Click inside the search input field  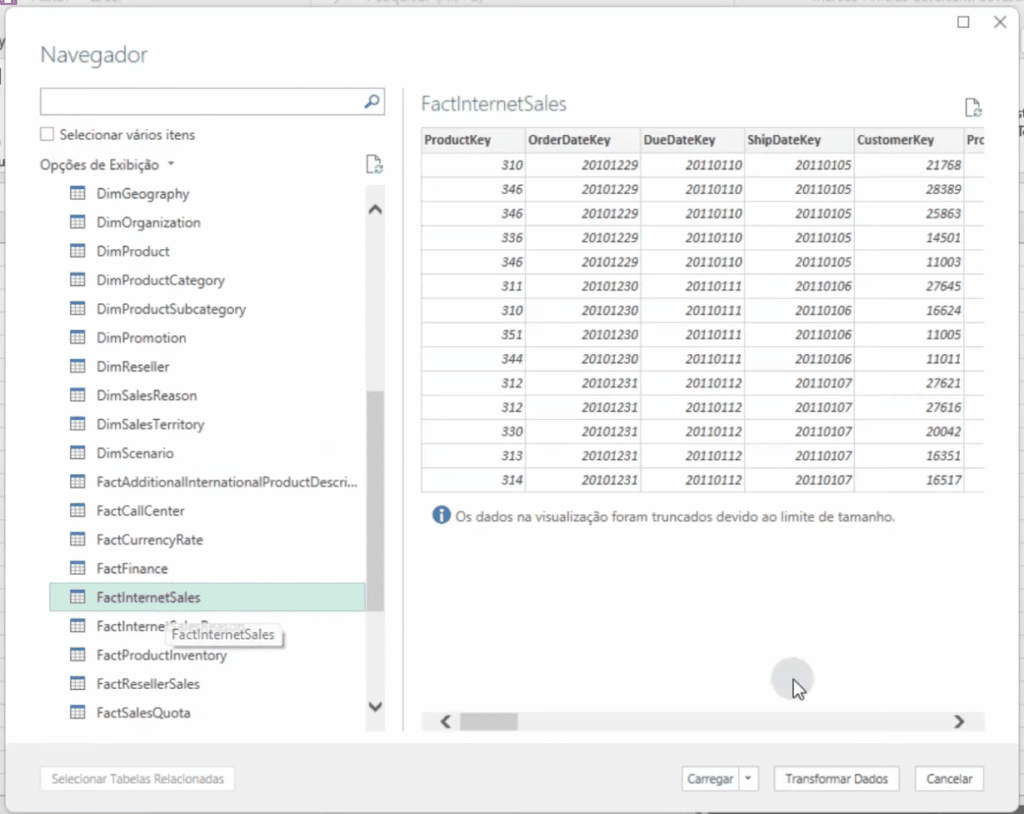200,101
